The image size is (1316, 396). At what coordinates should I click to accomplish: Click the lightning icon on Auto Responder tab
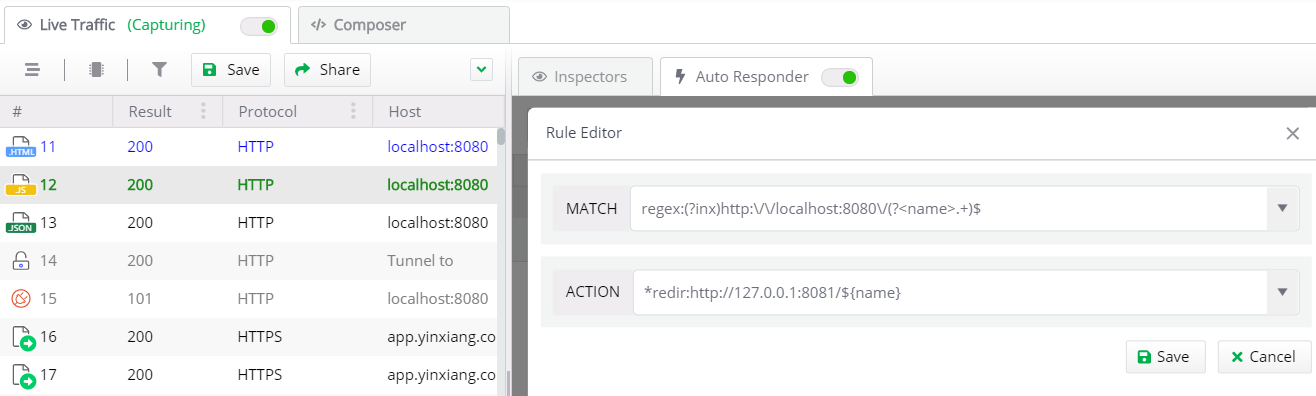click(681, 76)
